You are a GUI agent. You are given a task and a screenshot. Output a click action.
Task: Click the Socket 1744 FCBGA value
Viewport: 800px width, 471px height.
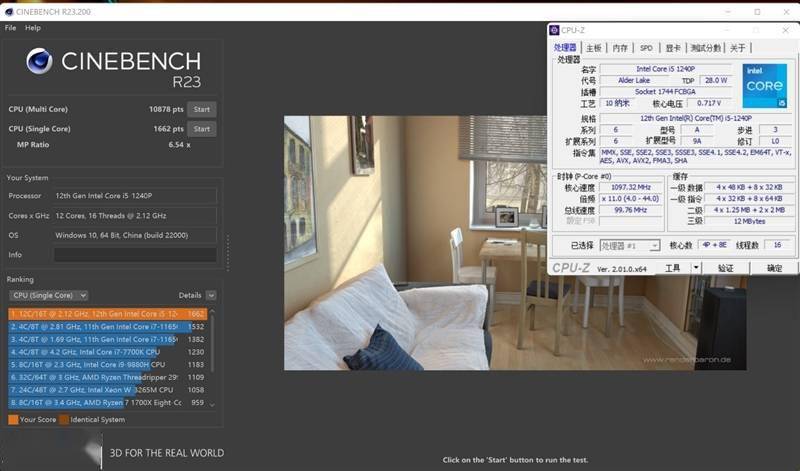point(665,92)
